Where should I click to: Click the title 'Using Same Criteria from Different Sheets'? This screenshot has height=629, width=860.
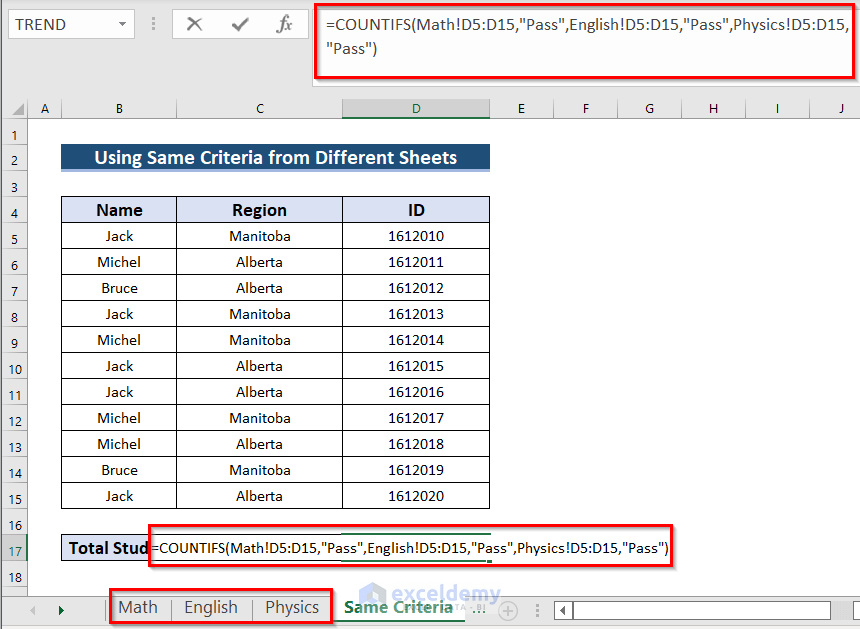[275, 157]
